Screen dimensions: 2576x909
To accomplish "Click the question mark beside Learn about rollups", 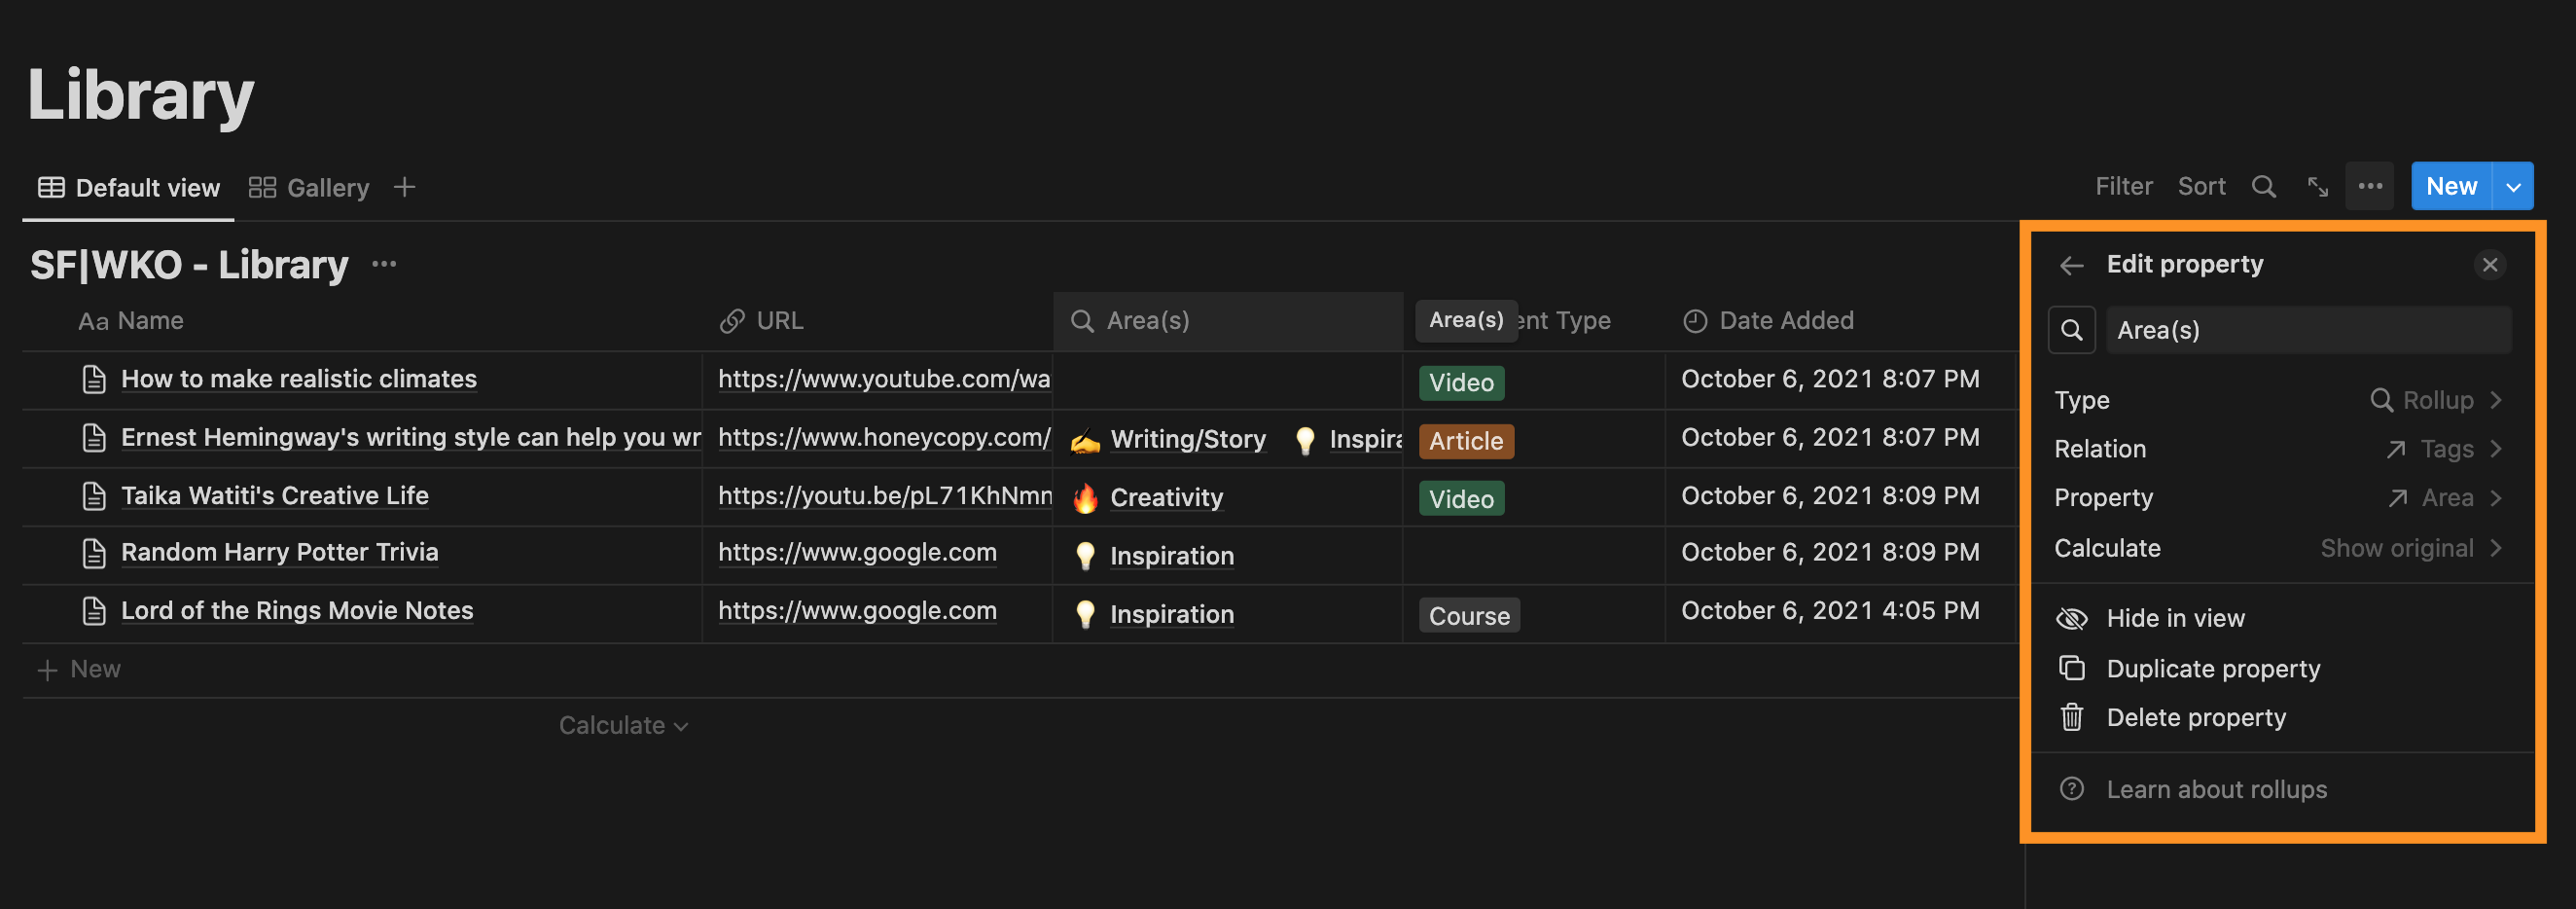I will pyautogui.click(x=2072, y=789).
